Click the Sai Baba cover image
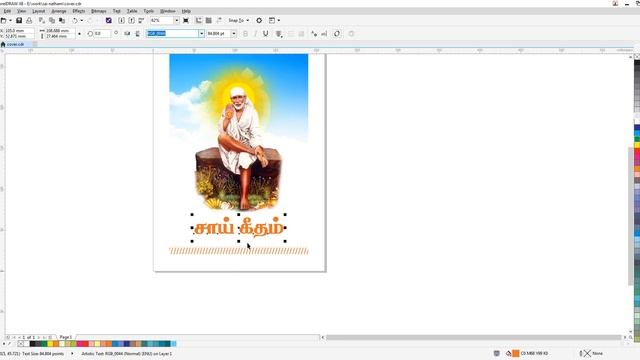The image size is (640, 360). tap(239, 132)
